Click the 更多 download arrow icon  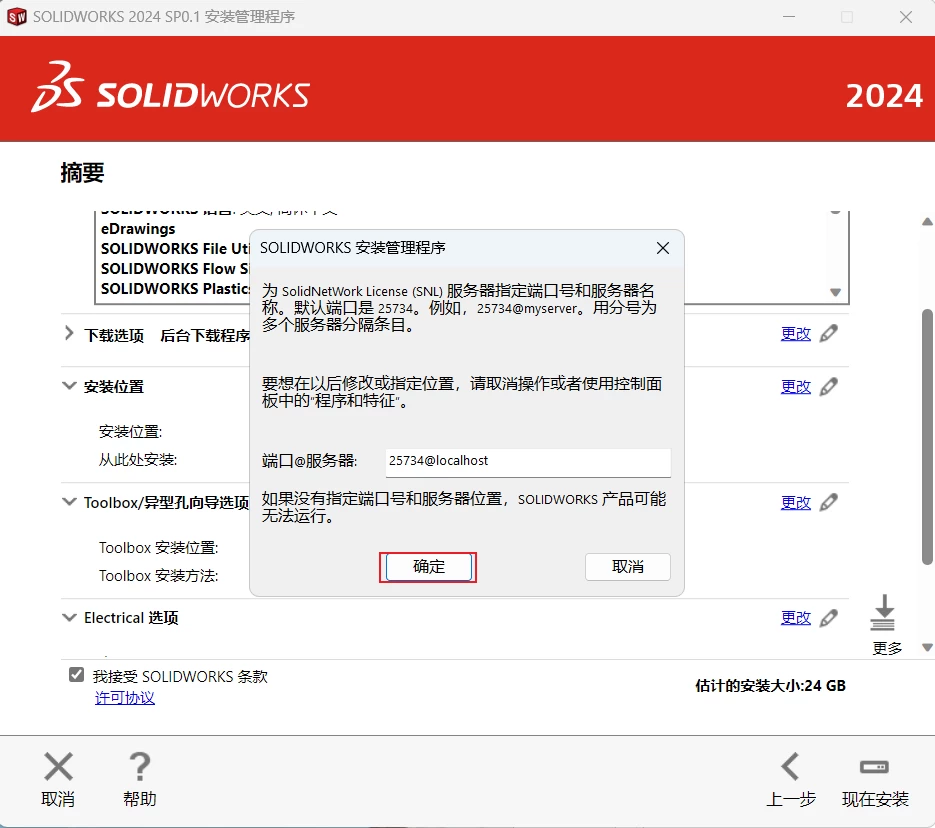click(x=883, y=614)
